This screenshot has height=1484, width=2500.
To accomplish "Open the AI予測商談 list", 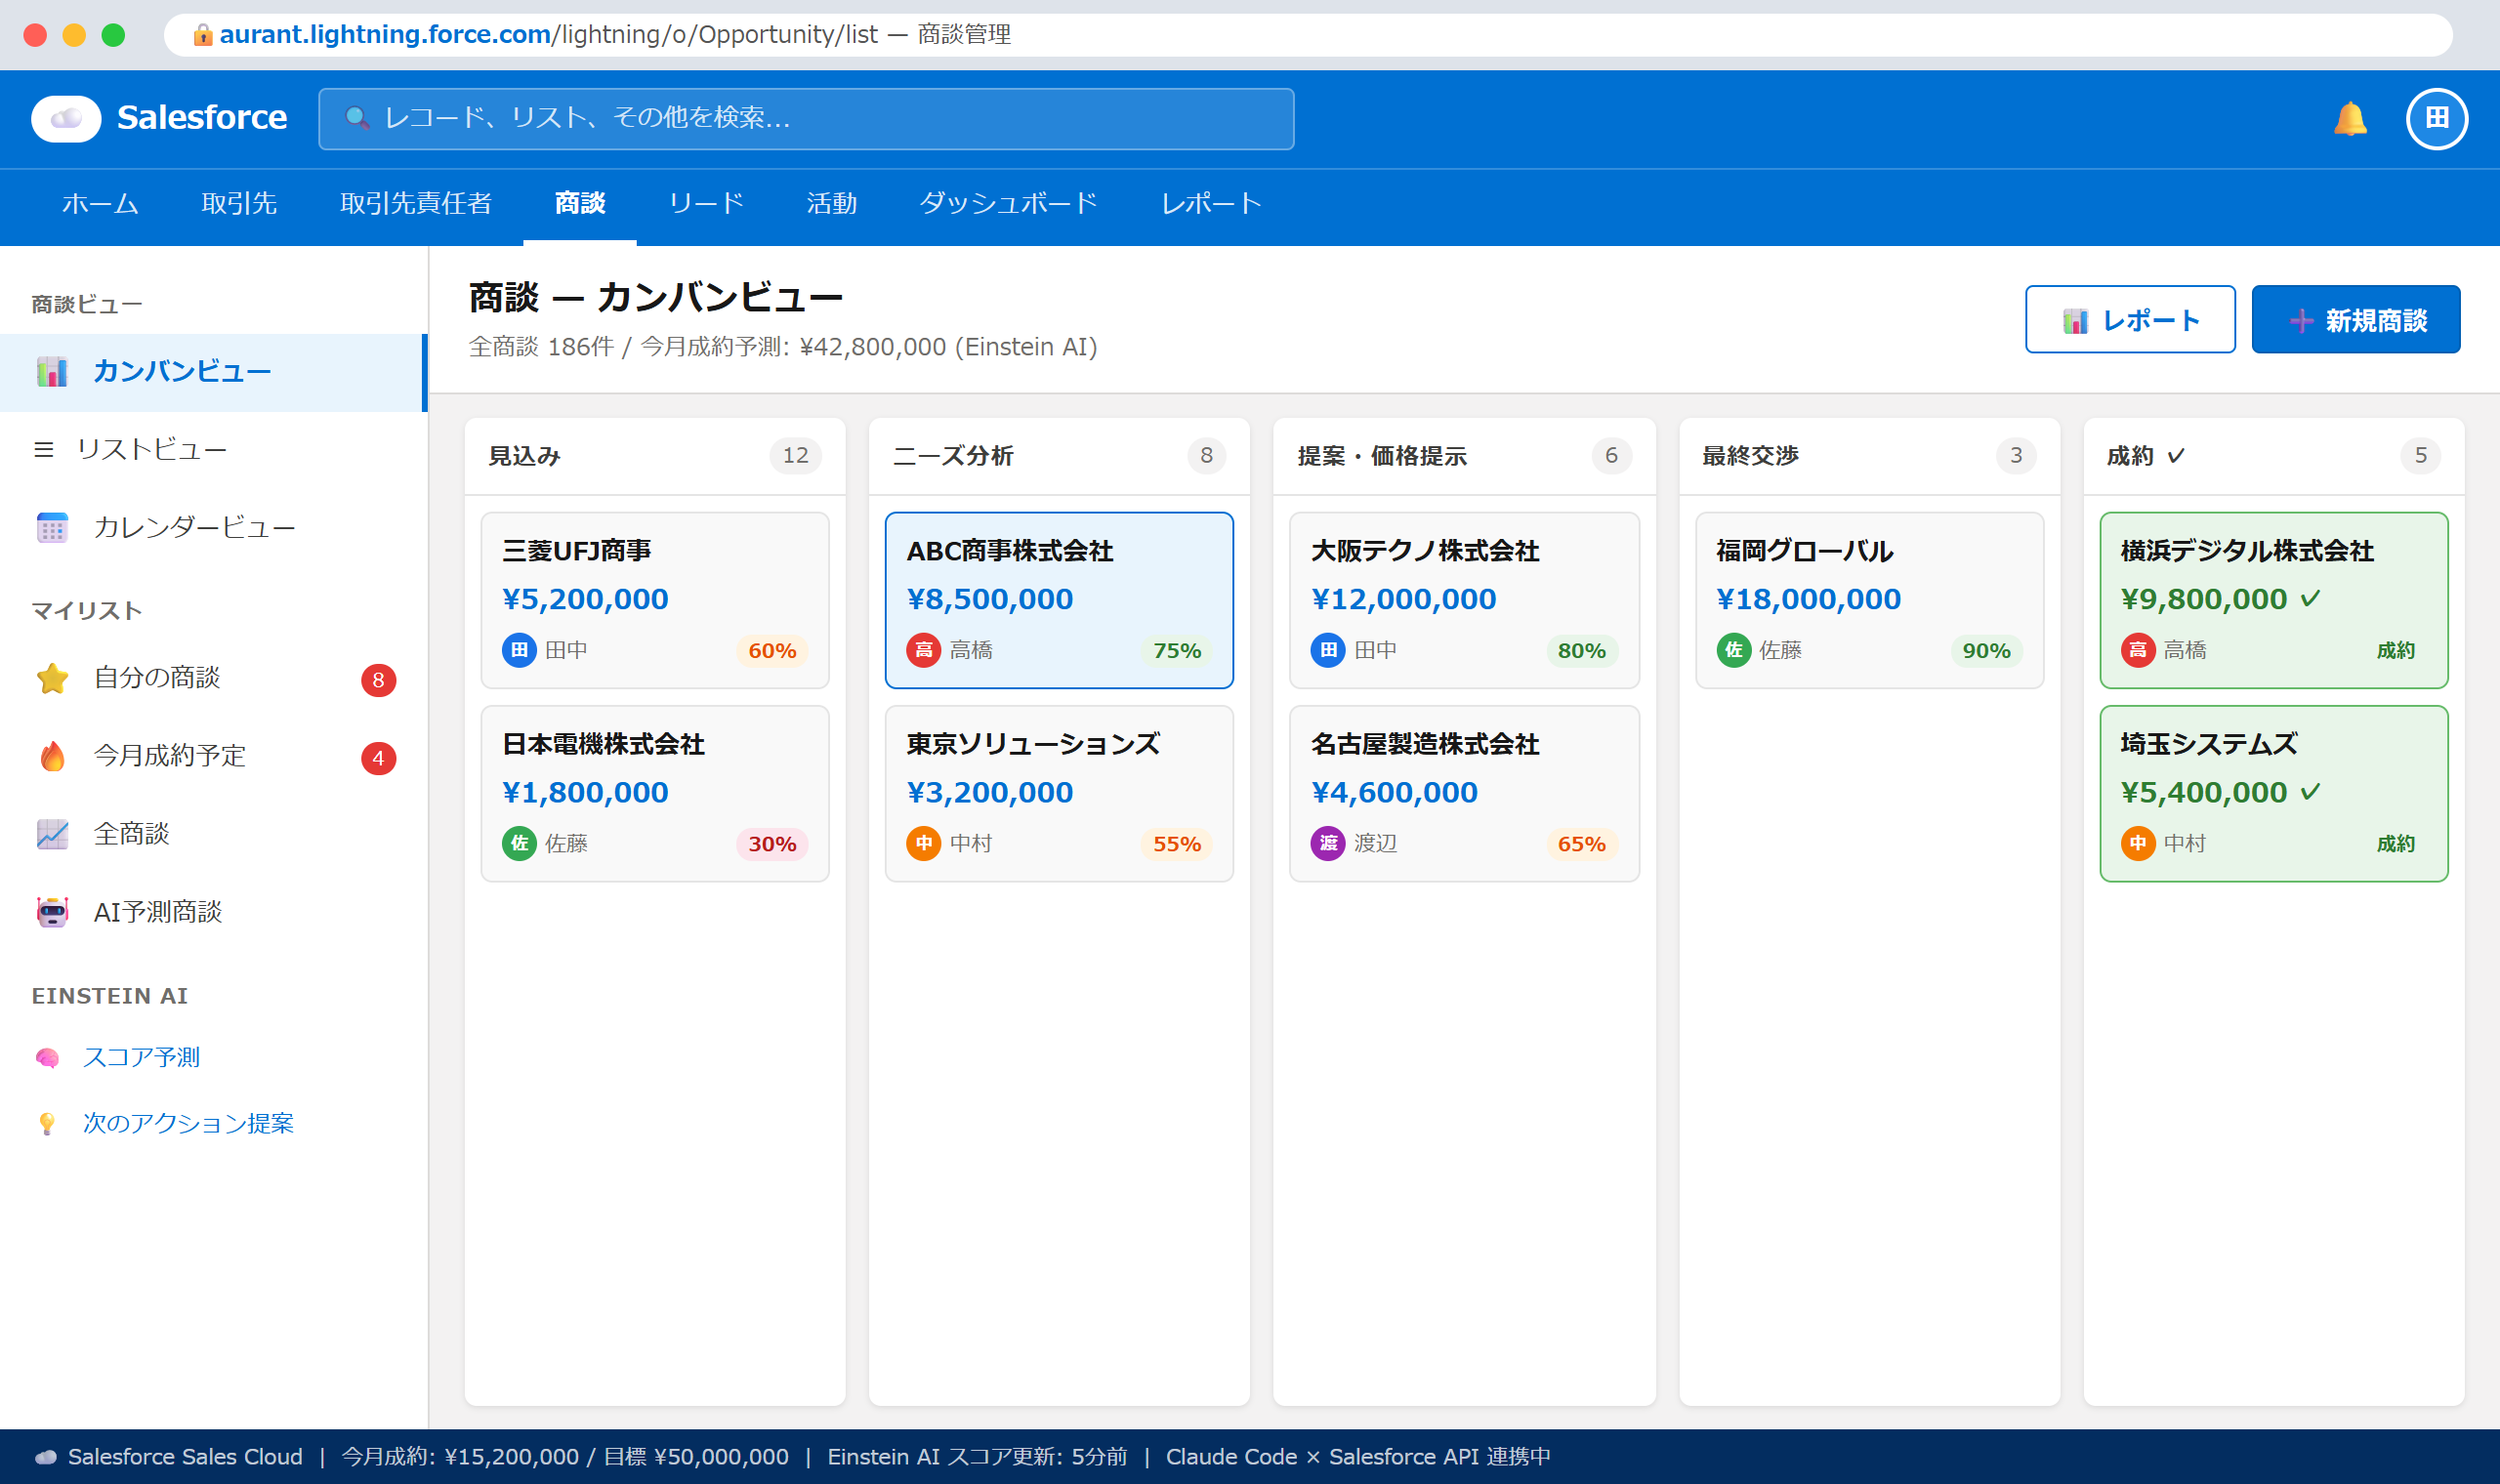I will click(x=213, y=912).
